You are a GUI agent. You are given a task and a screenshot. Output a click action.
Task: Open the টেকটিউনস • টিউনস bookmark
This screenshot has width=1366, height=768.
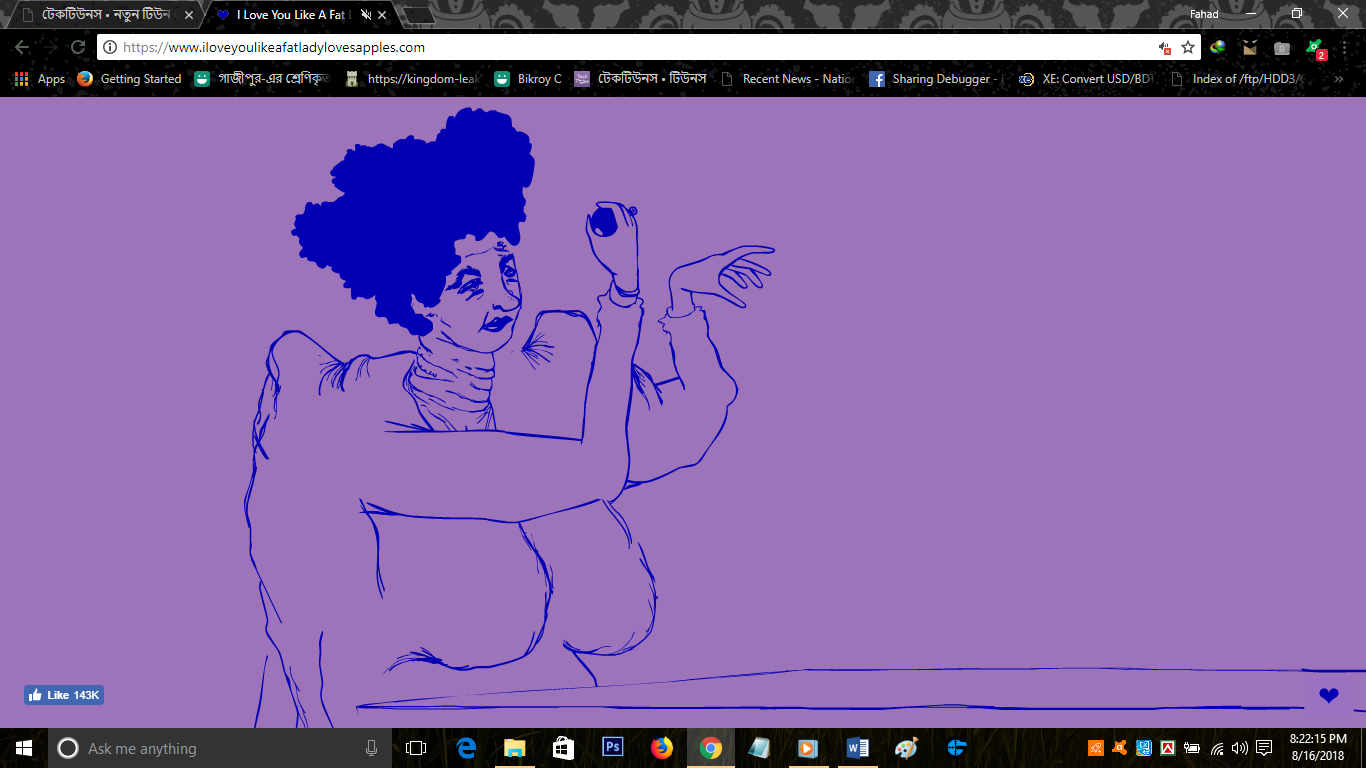[x=641, y=79]
